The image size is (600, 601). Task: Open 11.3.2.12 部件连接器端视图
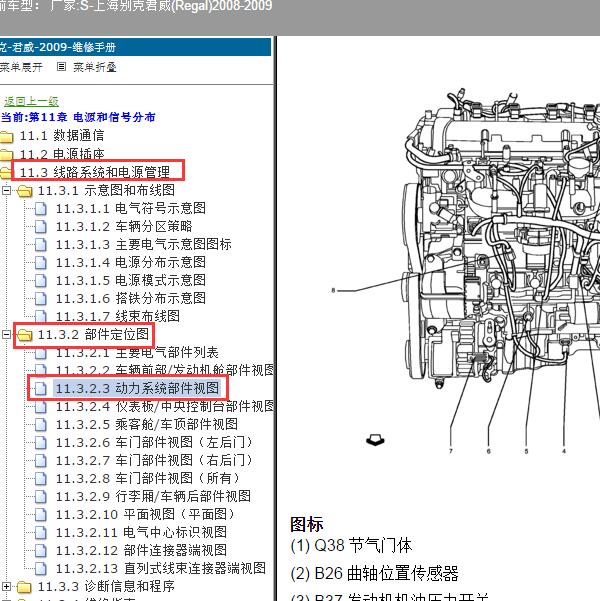coord(141,550)
